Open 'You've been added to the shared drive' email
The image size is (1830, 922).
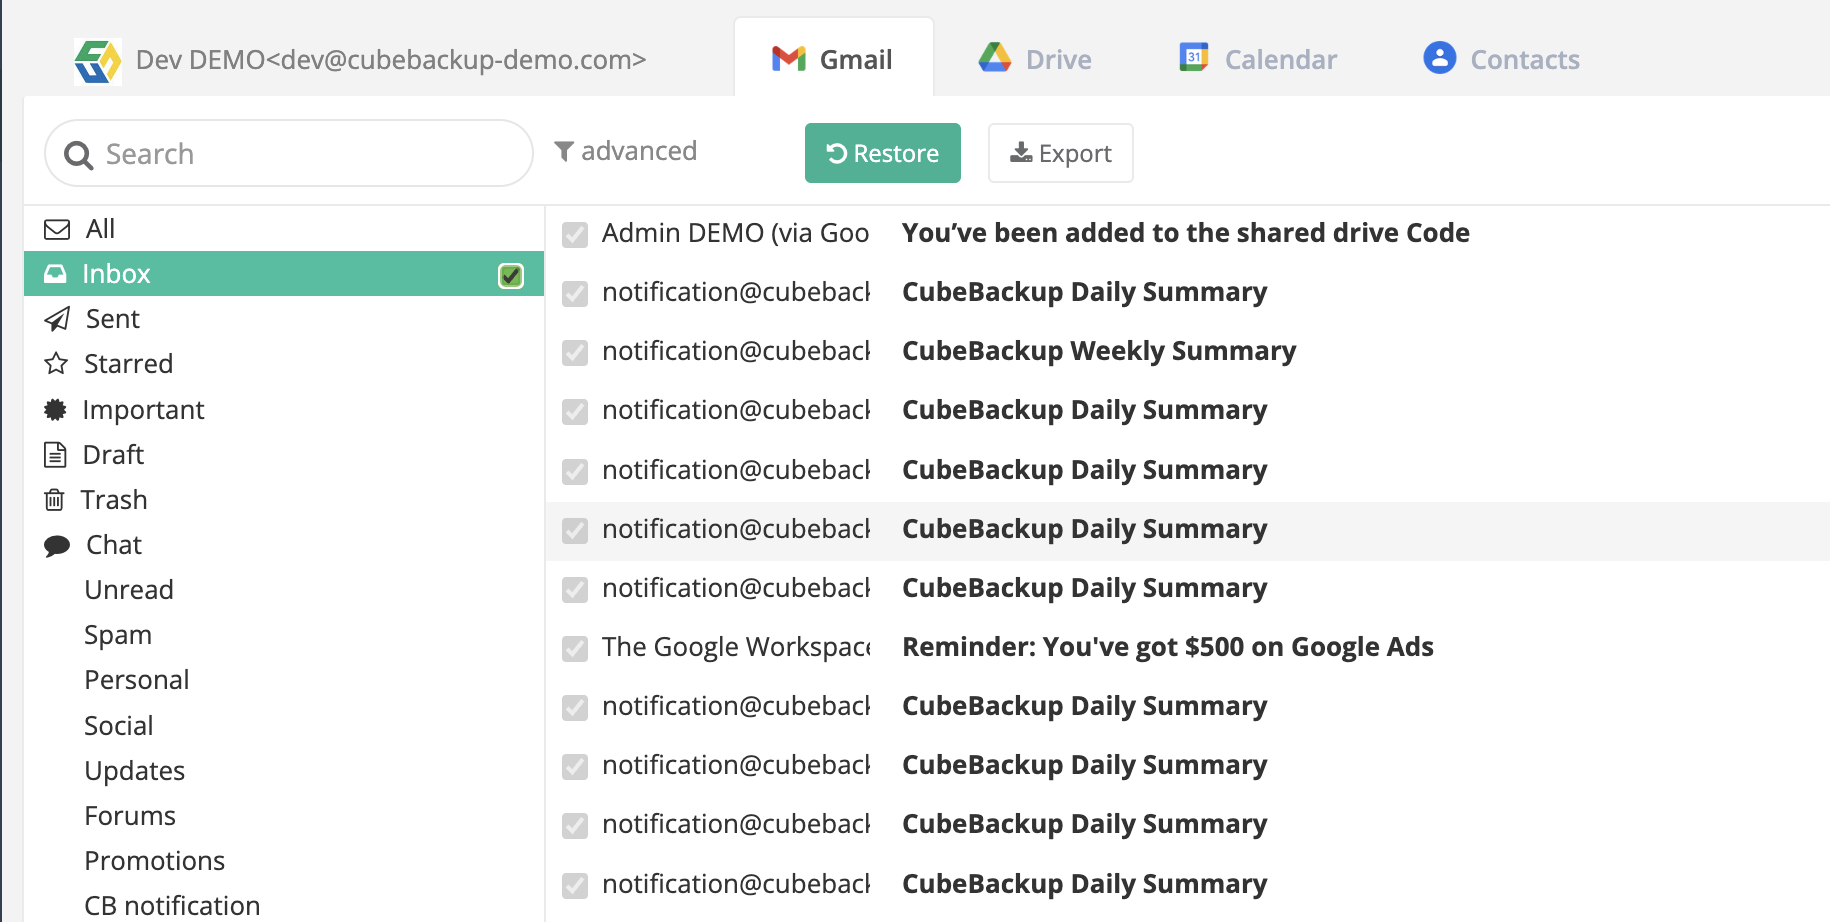(x=1186, y=233)
